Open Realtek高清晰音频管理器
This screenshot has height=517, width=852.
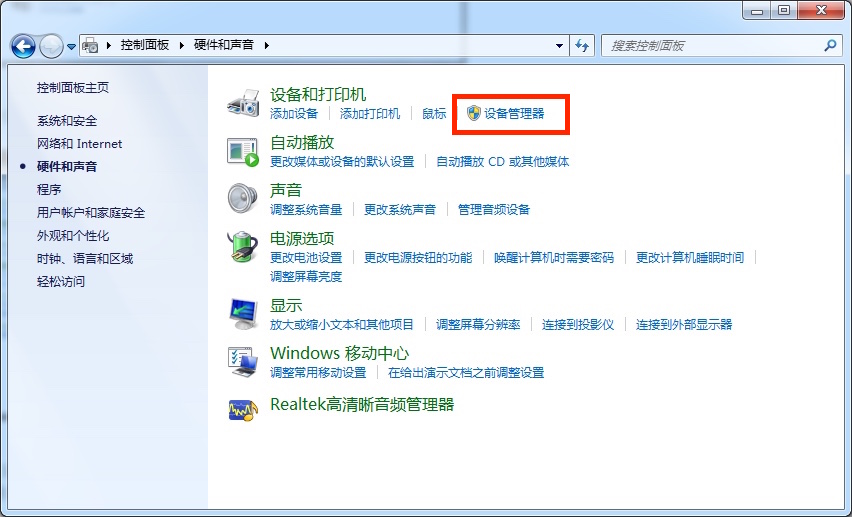pos(362,404)
